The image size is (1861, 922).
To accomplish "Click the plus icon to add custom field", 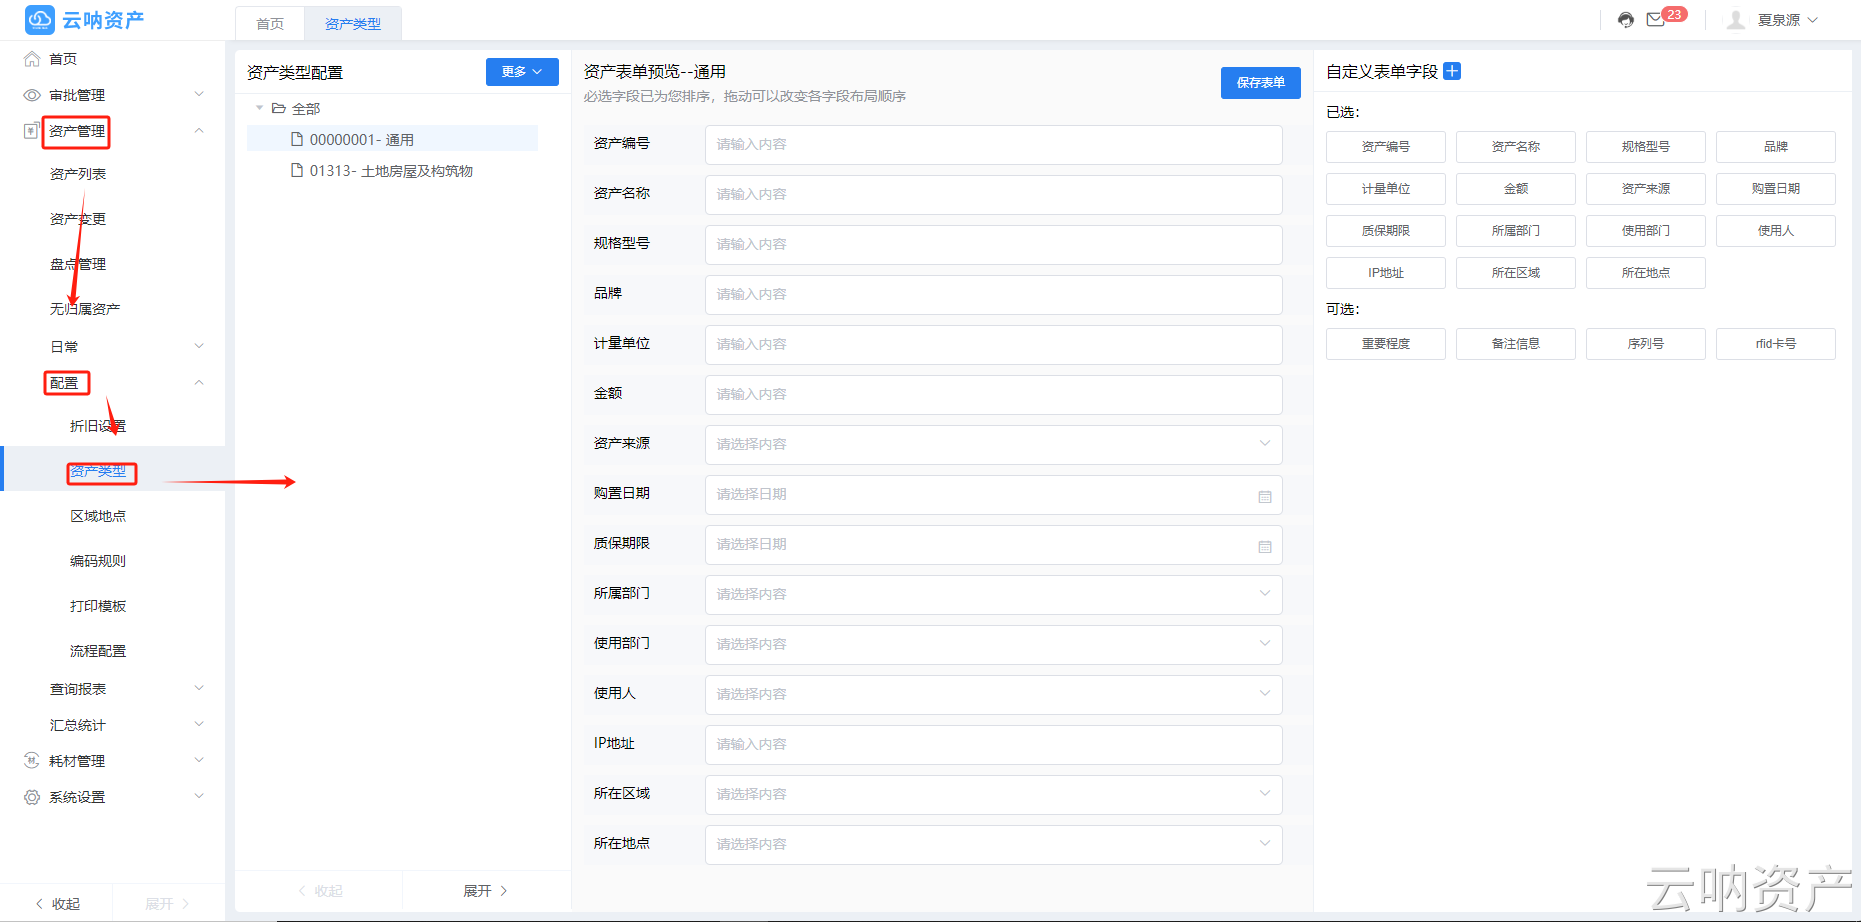I will point(1452,71).
